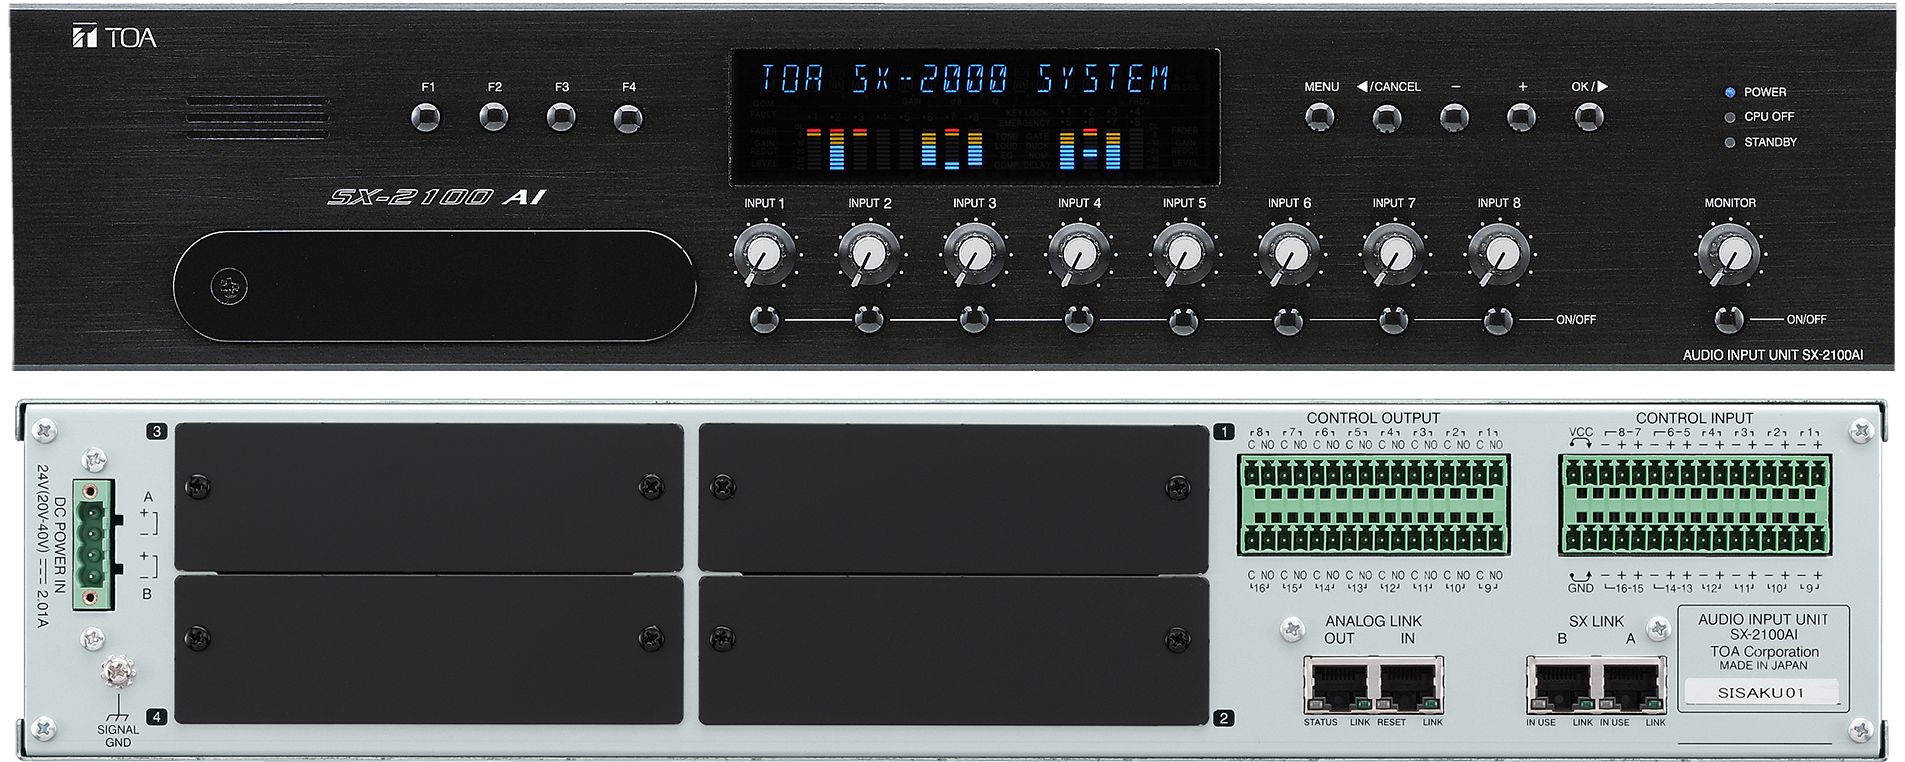Push the F4 function button
The height and width of the screenshot is (762, 1905).
point(628,118)
